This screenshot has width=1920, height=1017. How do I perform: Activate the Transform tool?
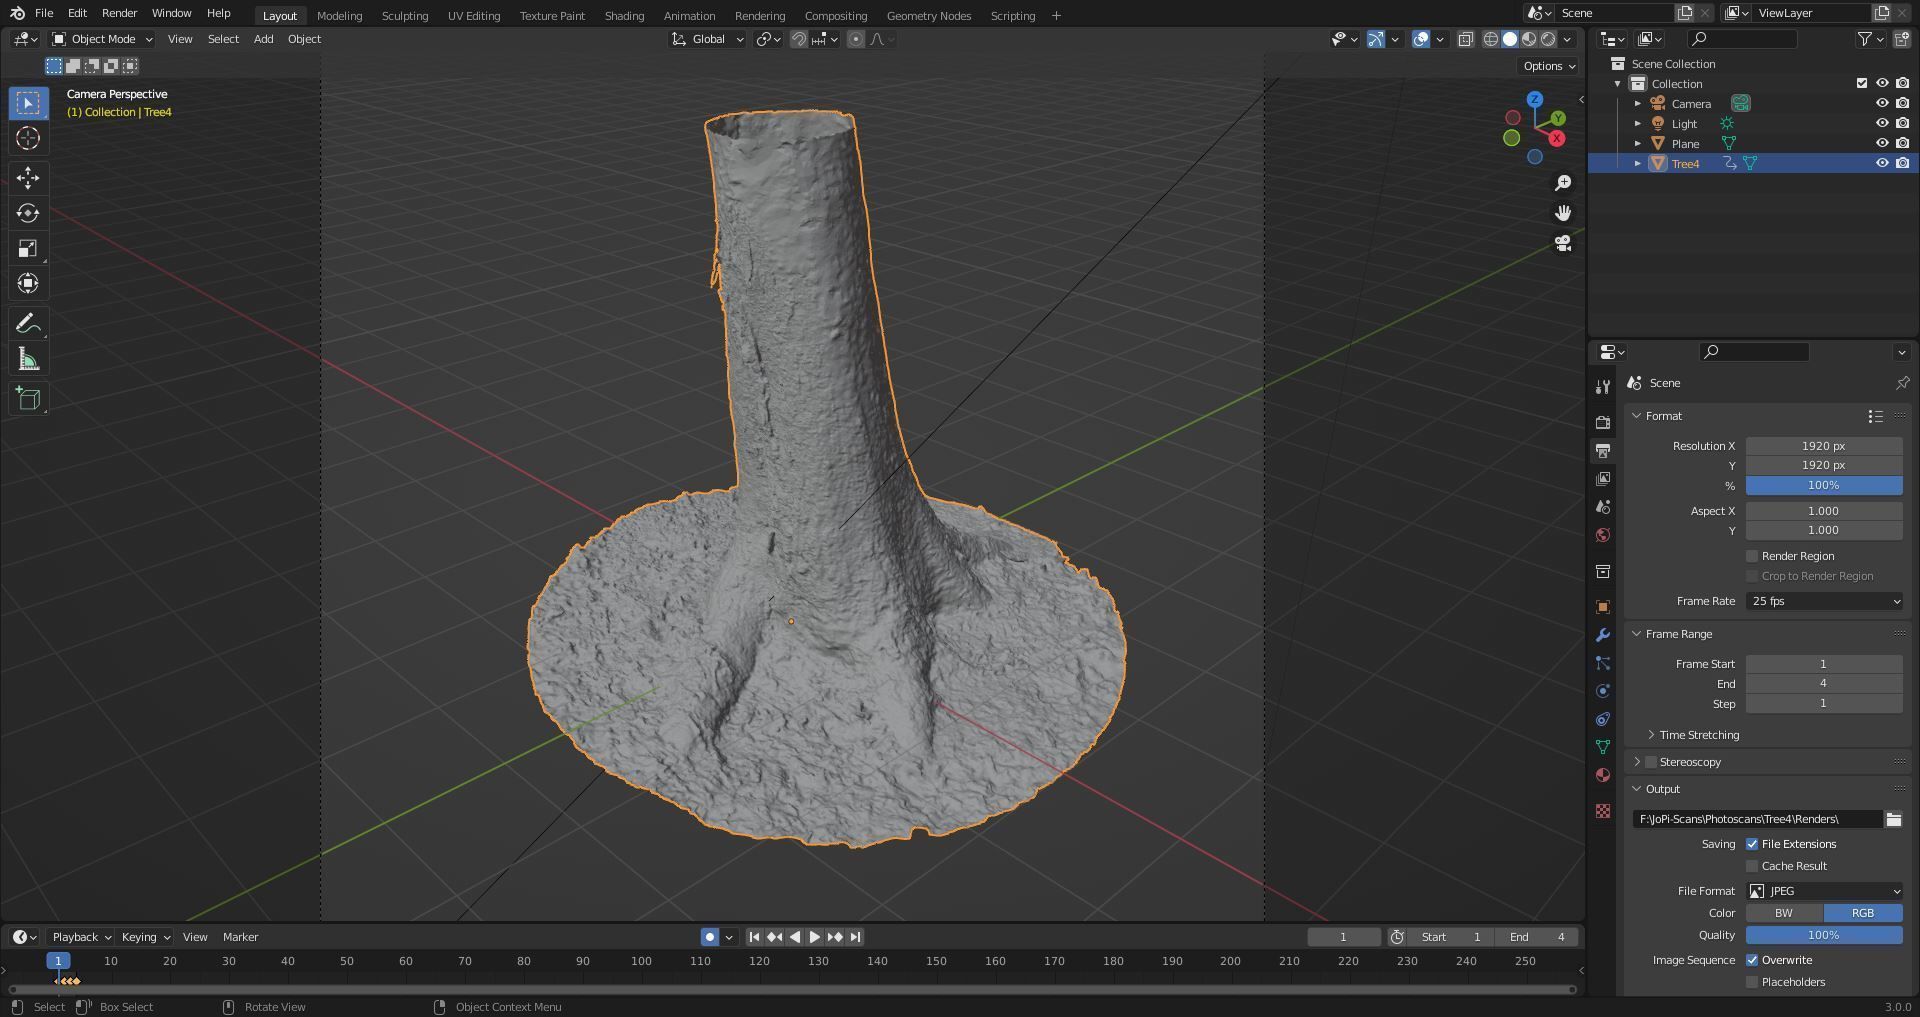tap(28, 283)
